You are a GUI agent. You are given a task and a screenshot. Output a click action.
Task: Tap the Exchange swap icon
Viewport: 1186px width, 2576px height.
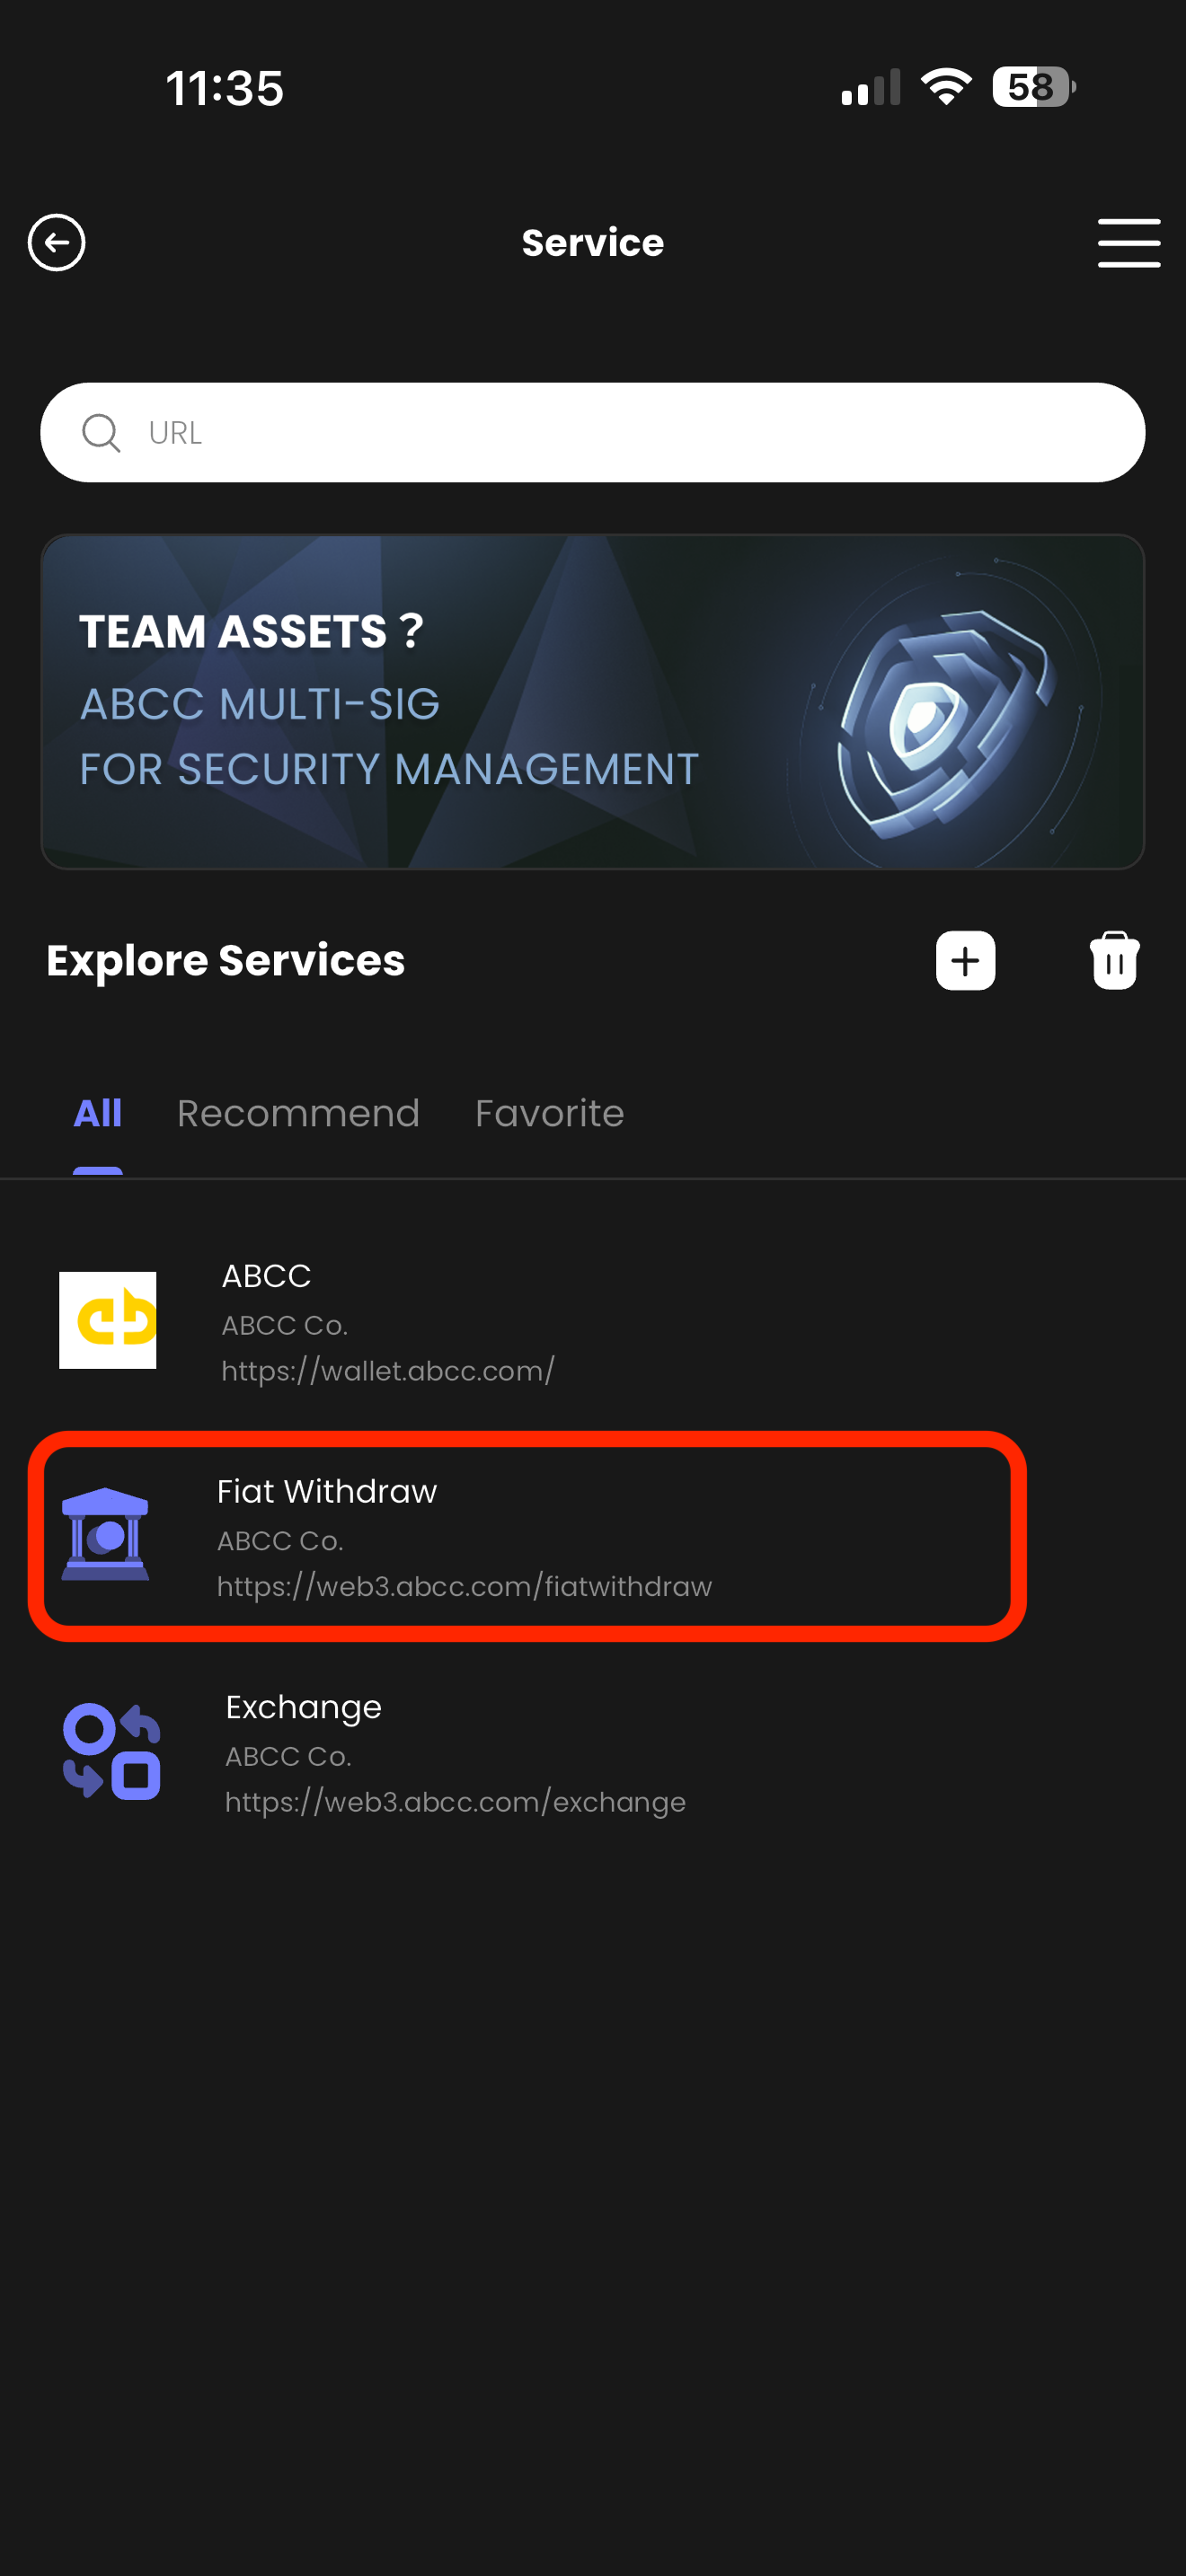click(x=112, y=1751)
